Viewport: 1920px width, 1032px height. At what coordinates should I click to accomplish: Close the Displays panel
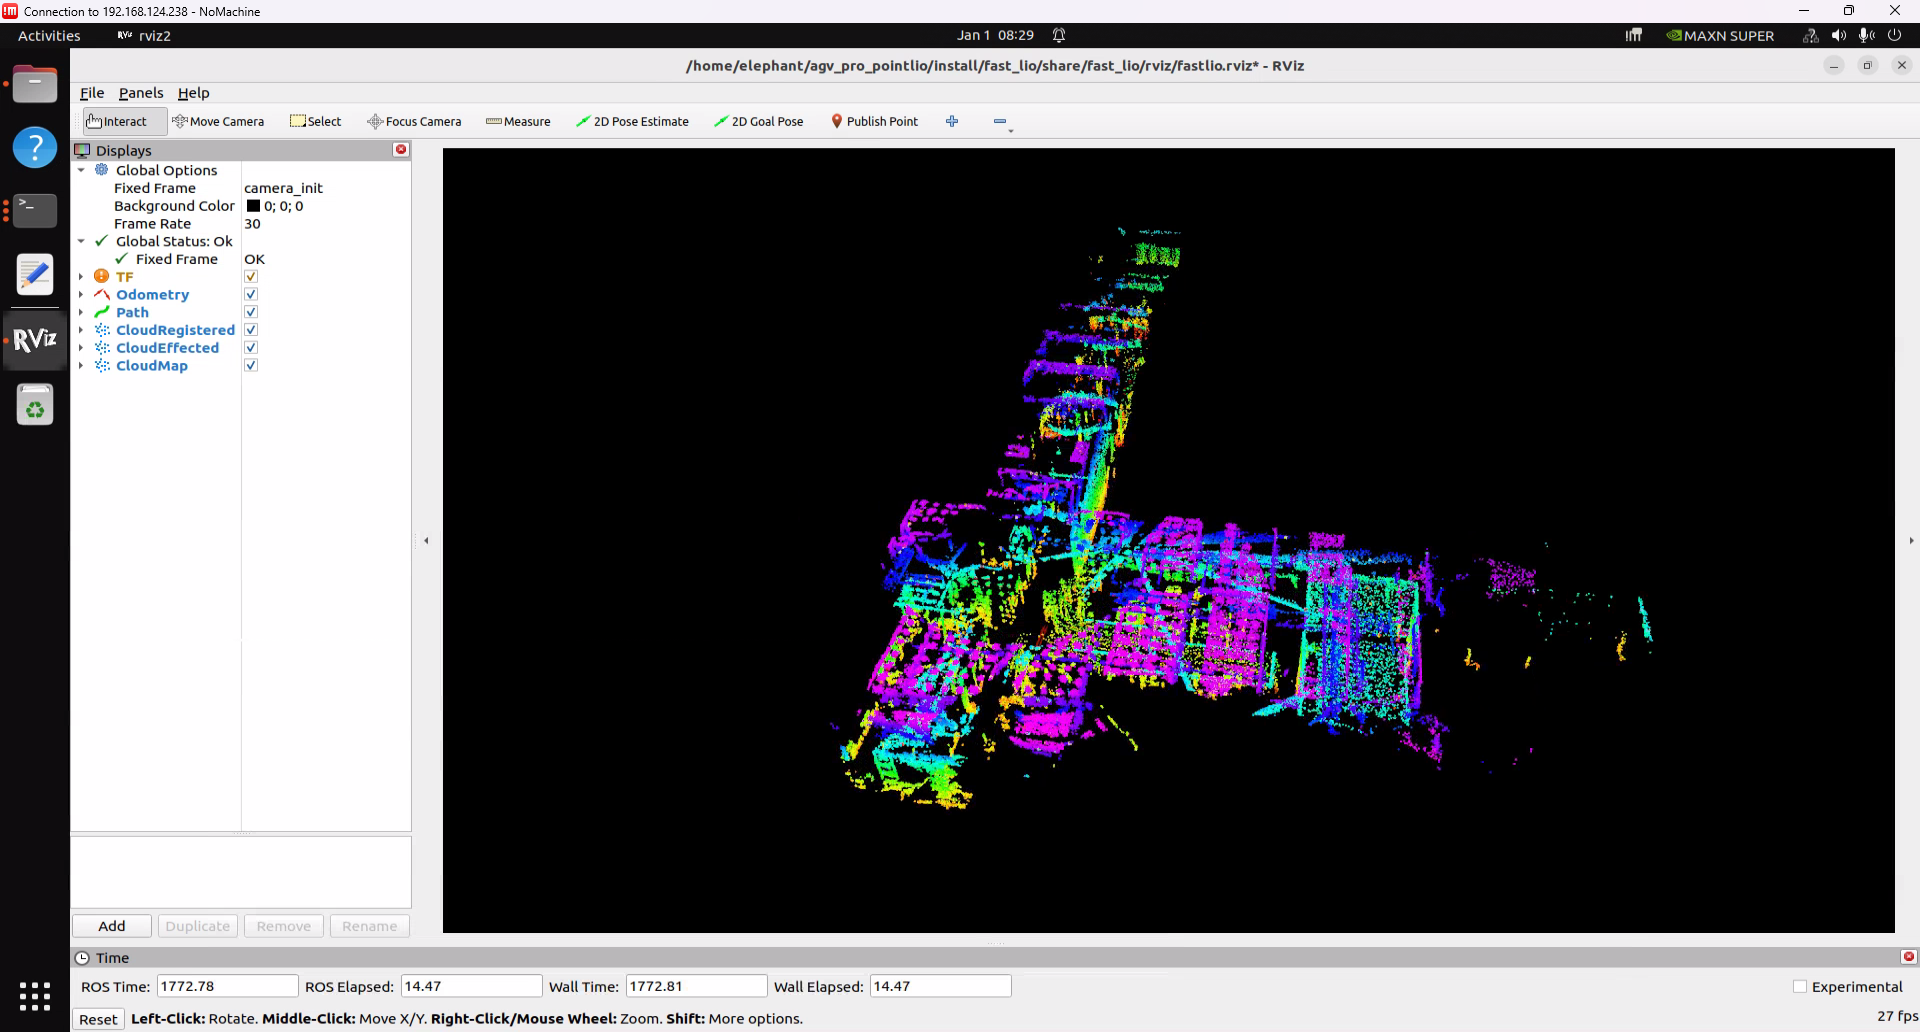coord(401,150)
